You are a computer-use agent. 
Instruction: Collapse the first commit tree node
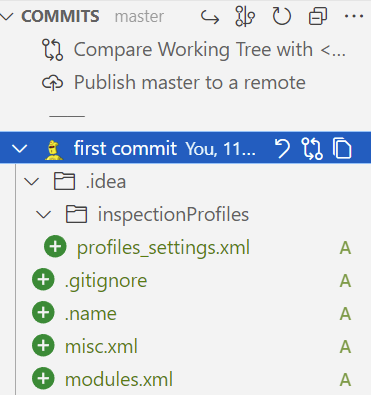(x=19, y=148)
